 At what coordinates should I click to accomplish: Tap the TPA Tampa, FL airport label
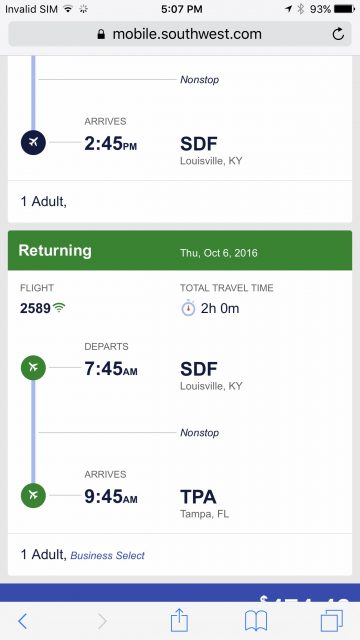(x=204, y=504)
